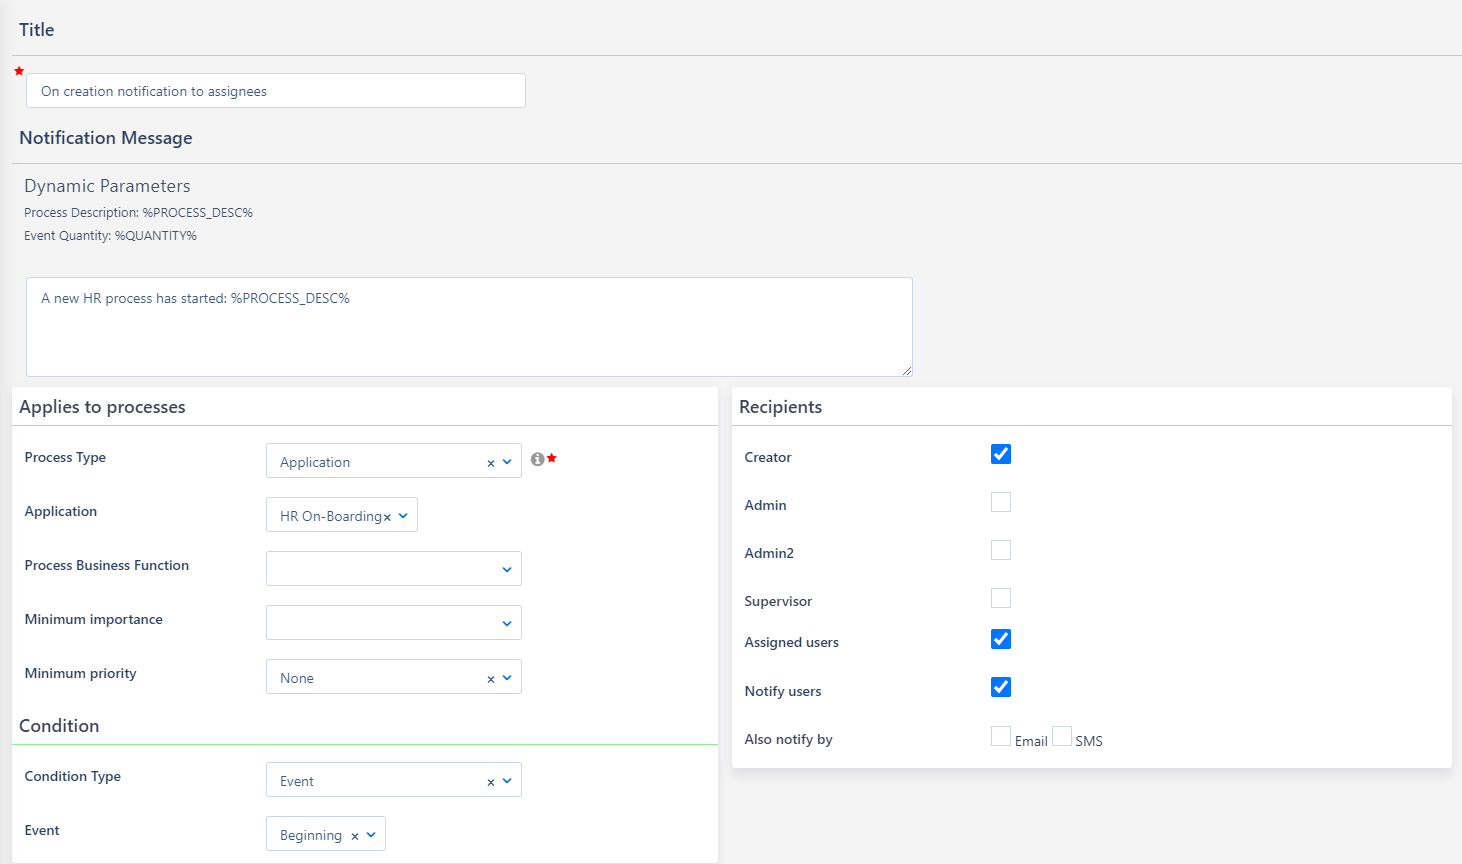Uncheck the Creator recipient checkbox
1462x864 pixels.
tap(1001, 454)
